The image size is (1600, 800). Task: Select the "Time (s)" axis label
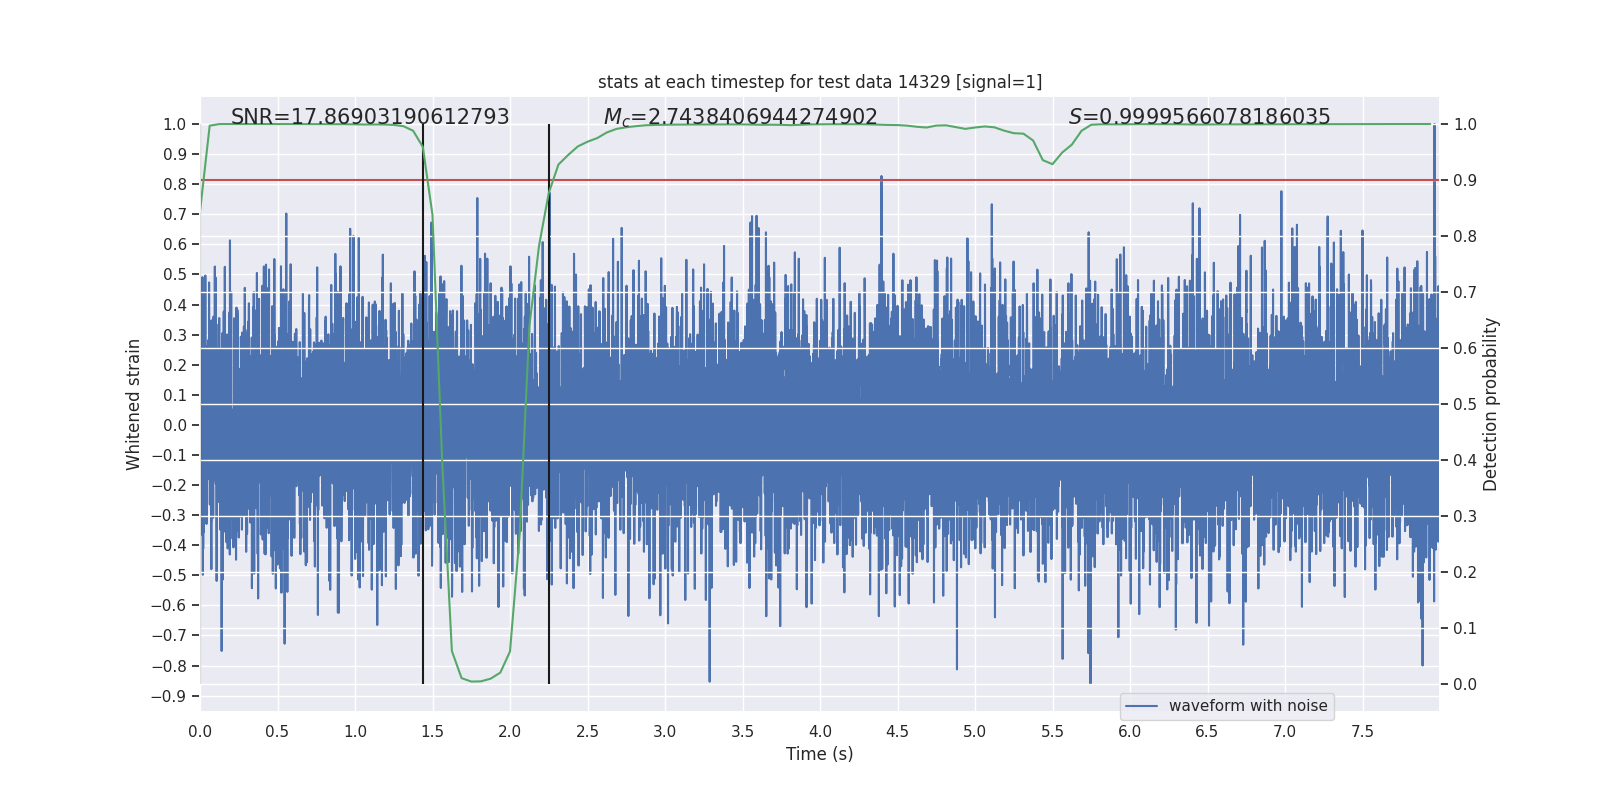pyautogui.click(x=820, y=754)
